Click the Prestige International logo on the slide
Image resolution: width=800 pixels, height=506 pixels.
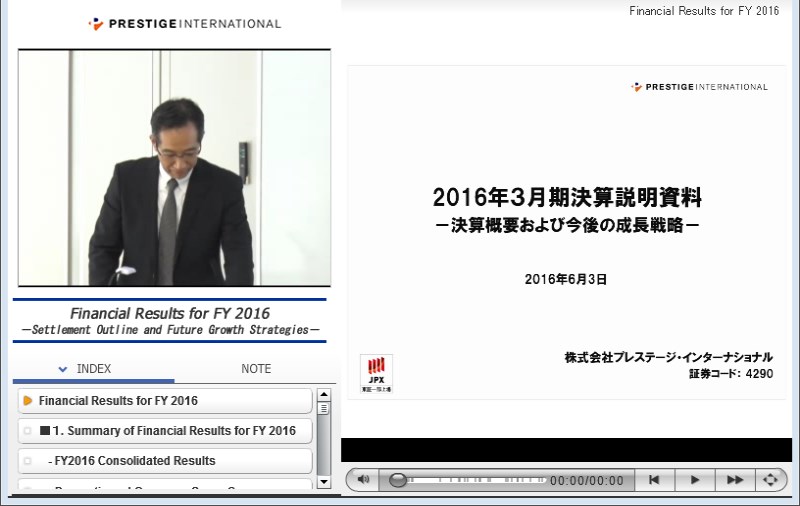click(x=699, y=87)
